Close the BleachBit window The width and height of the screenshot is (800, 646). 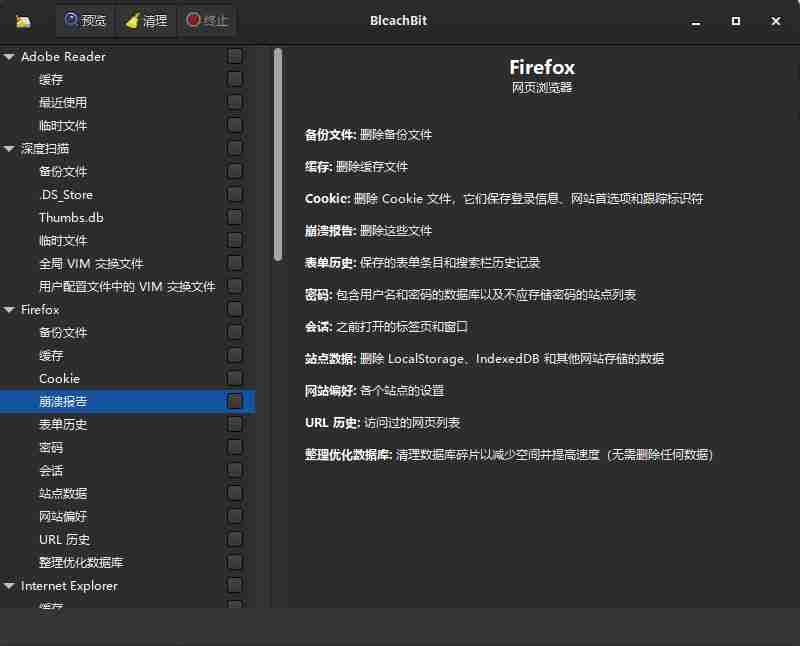click(x=777, y=21)
